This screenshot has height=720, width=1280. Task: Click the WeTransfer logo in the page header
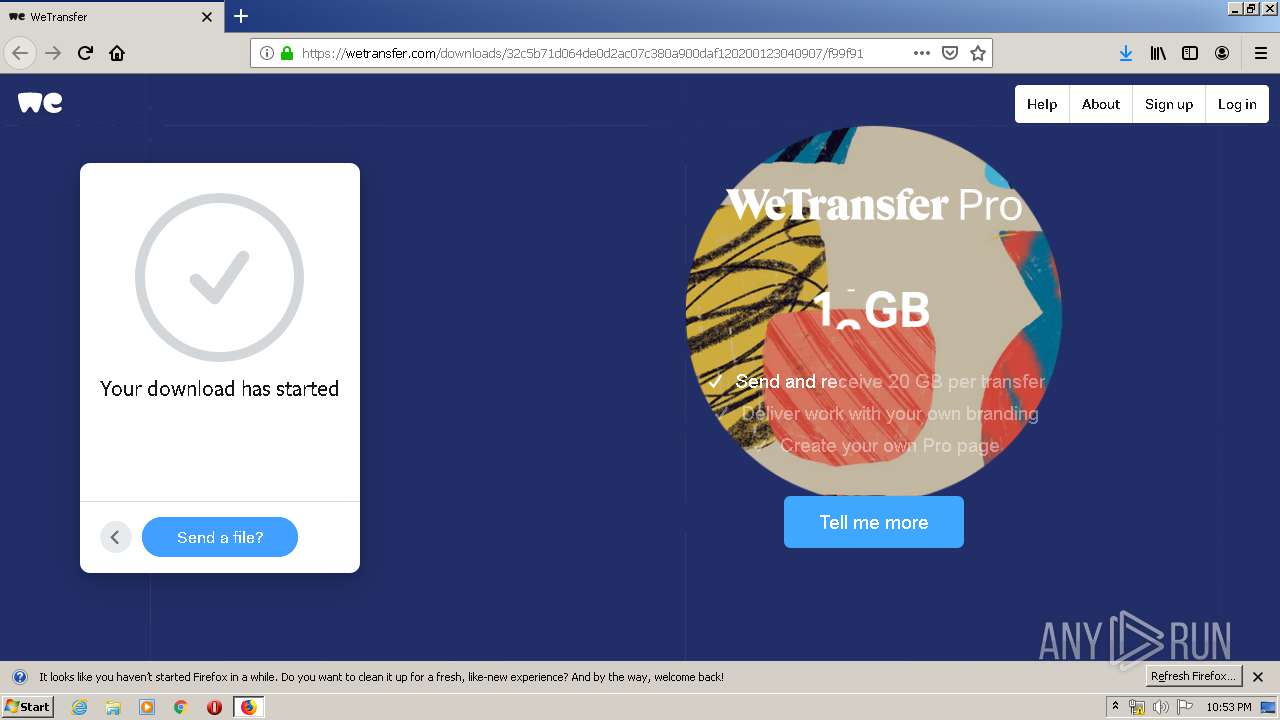point(40,102)
